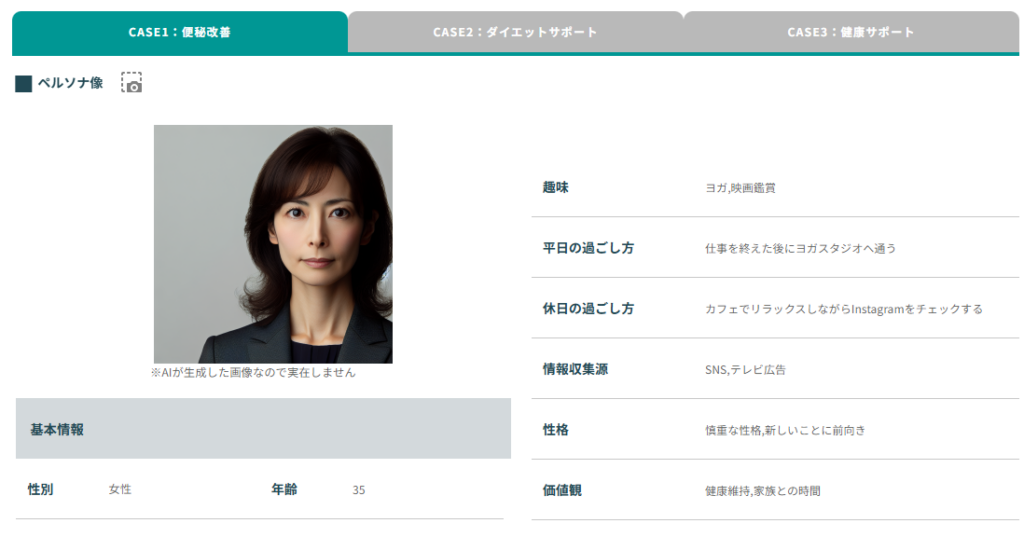Click the 価値観 row label

(562, 490)
